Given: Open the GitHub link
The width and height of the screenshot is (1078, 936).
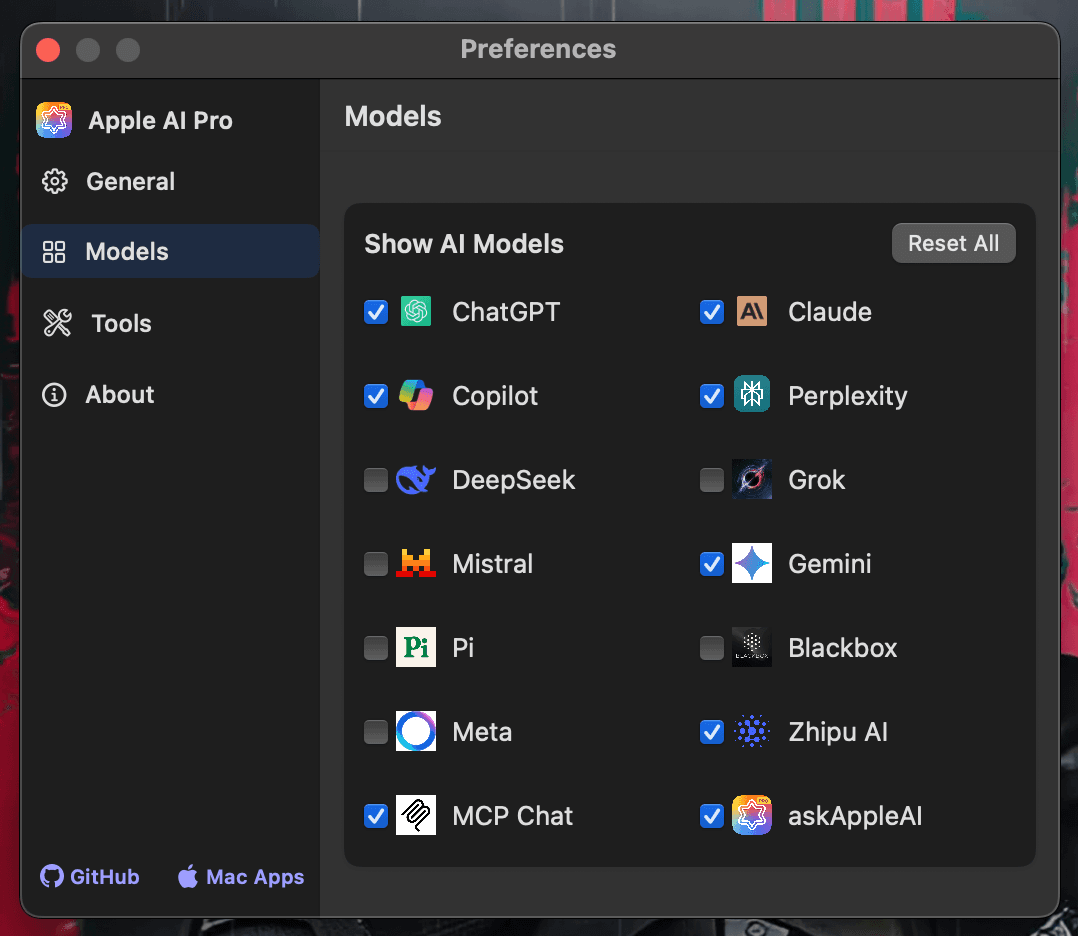Looking at the screenshot, I should click(89, 877).
